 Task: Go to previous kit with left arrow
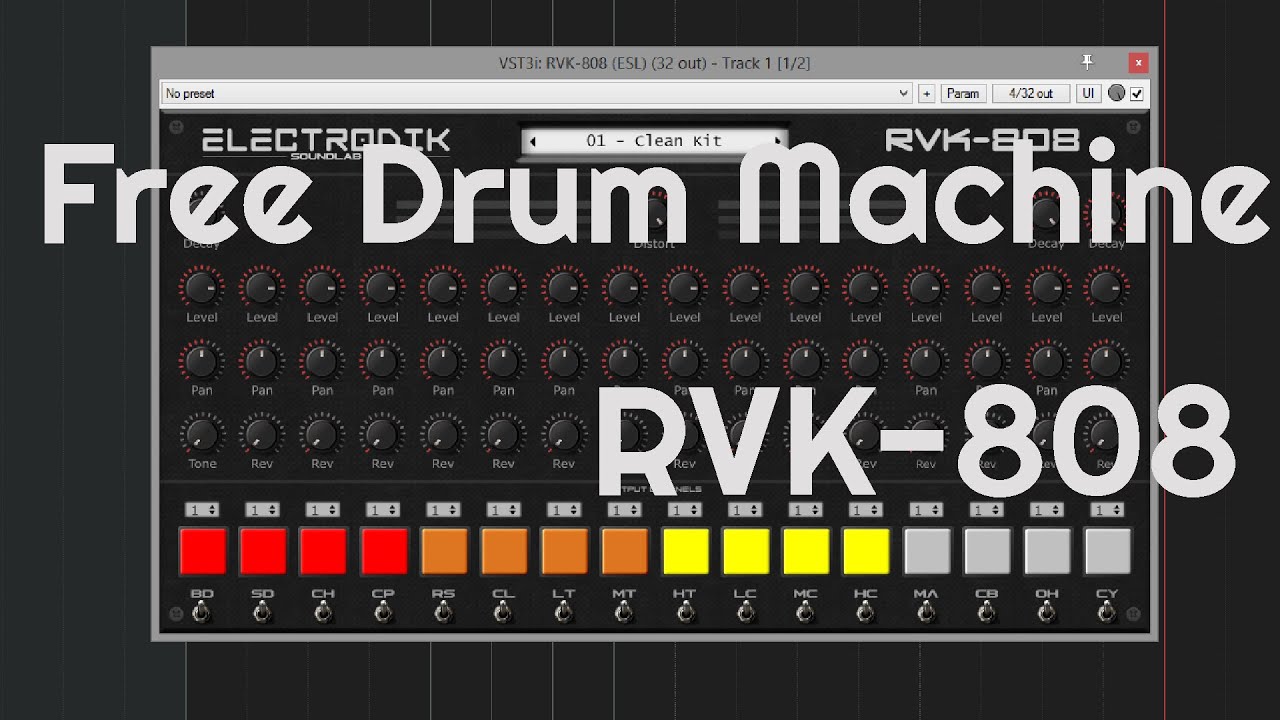[x=533, y=141]
